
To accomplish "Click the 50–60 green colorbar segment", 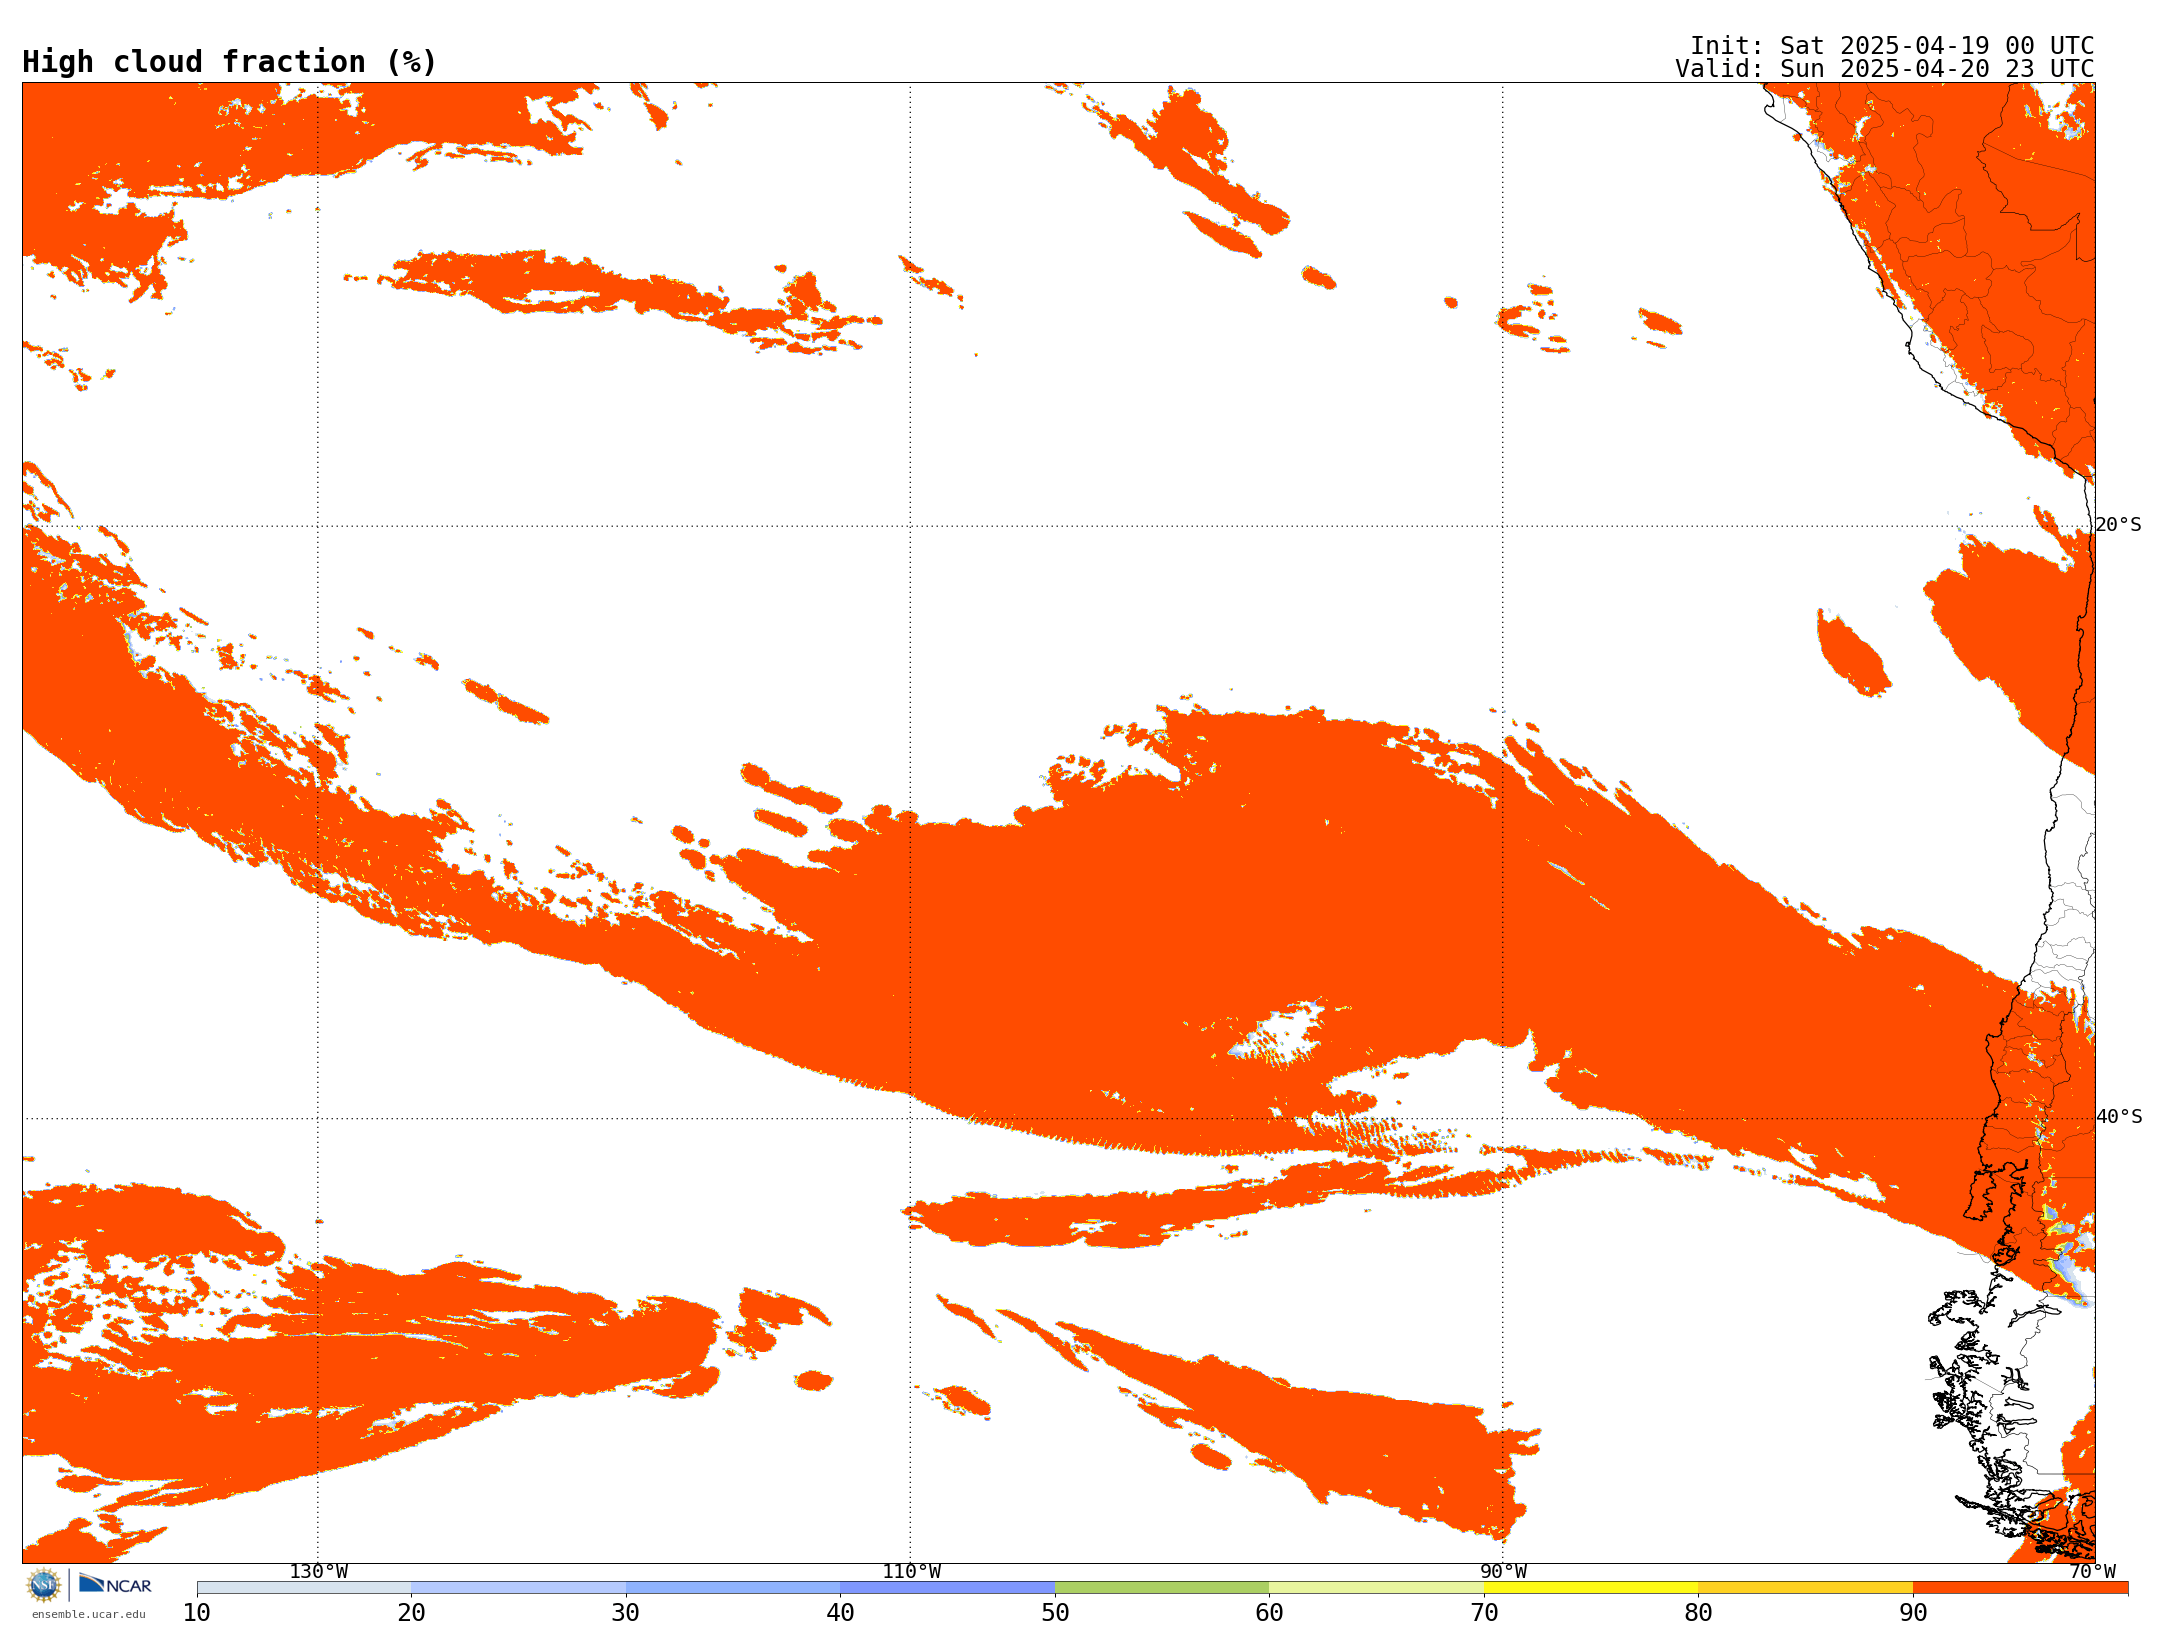I will tap(1162, 1588).
